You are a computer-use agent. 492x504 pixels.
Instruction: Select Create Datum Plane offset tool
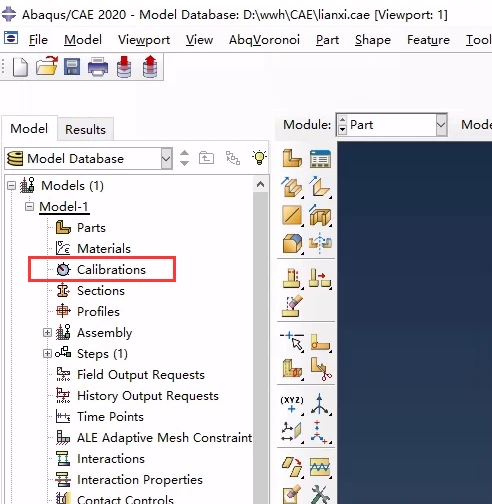[292, 432]
